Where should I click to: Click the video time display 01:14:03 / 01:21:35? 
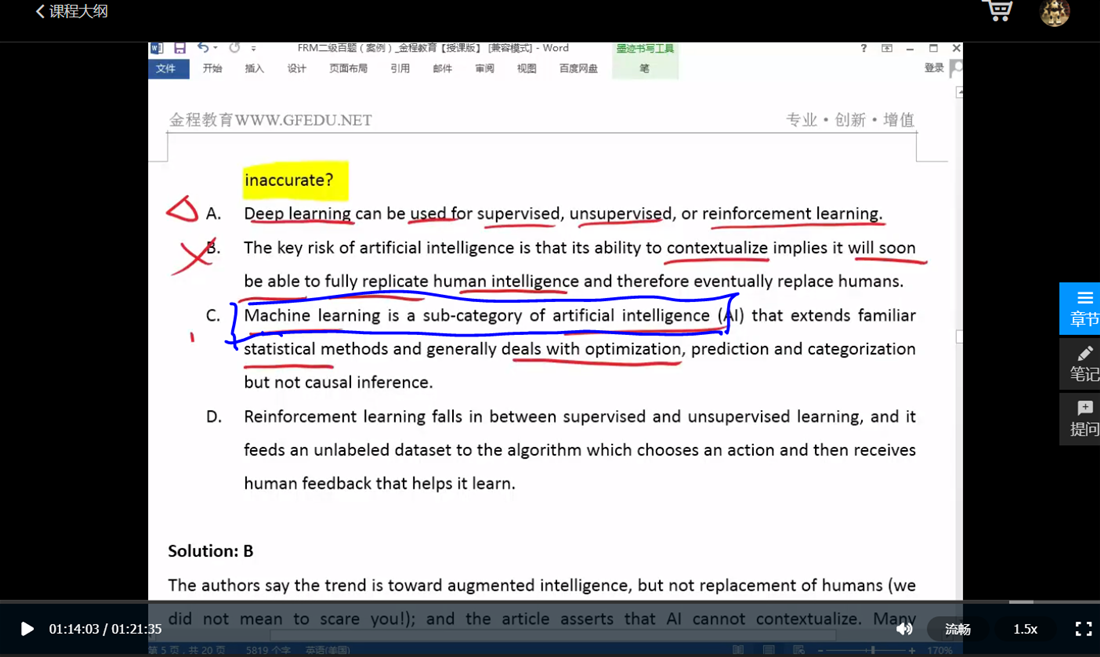tap(105, 629)
